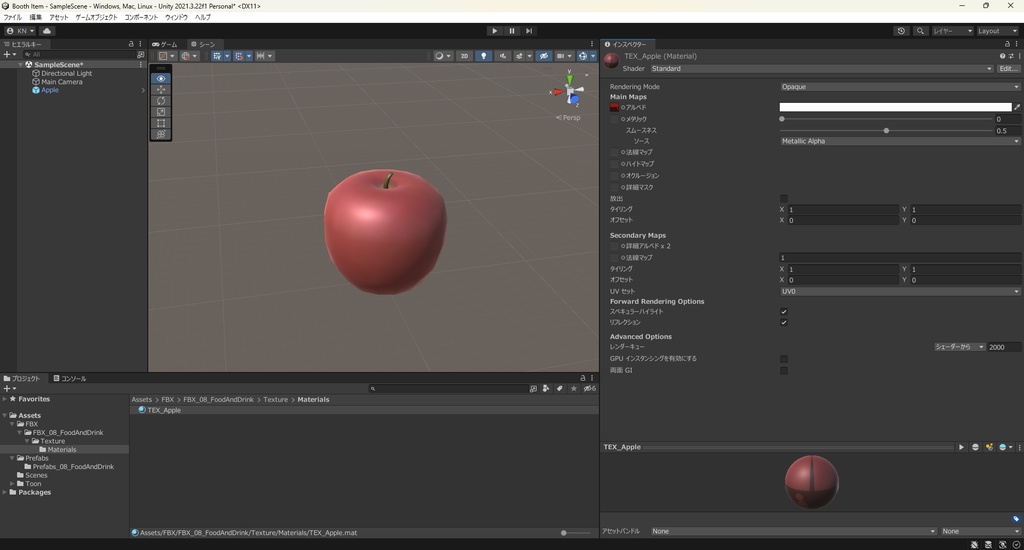The height and width of the screenshot is (550, 1024).
Task: Select the Rotate tool in scene overlay
Action: pyautogui.click(x=161, y=101)
